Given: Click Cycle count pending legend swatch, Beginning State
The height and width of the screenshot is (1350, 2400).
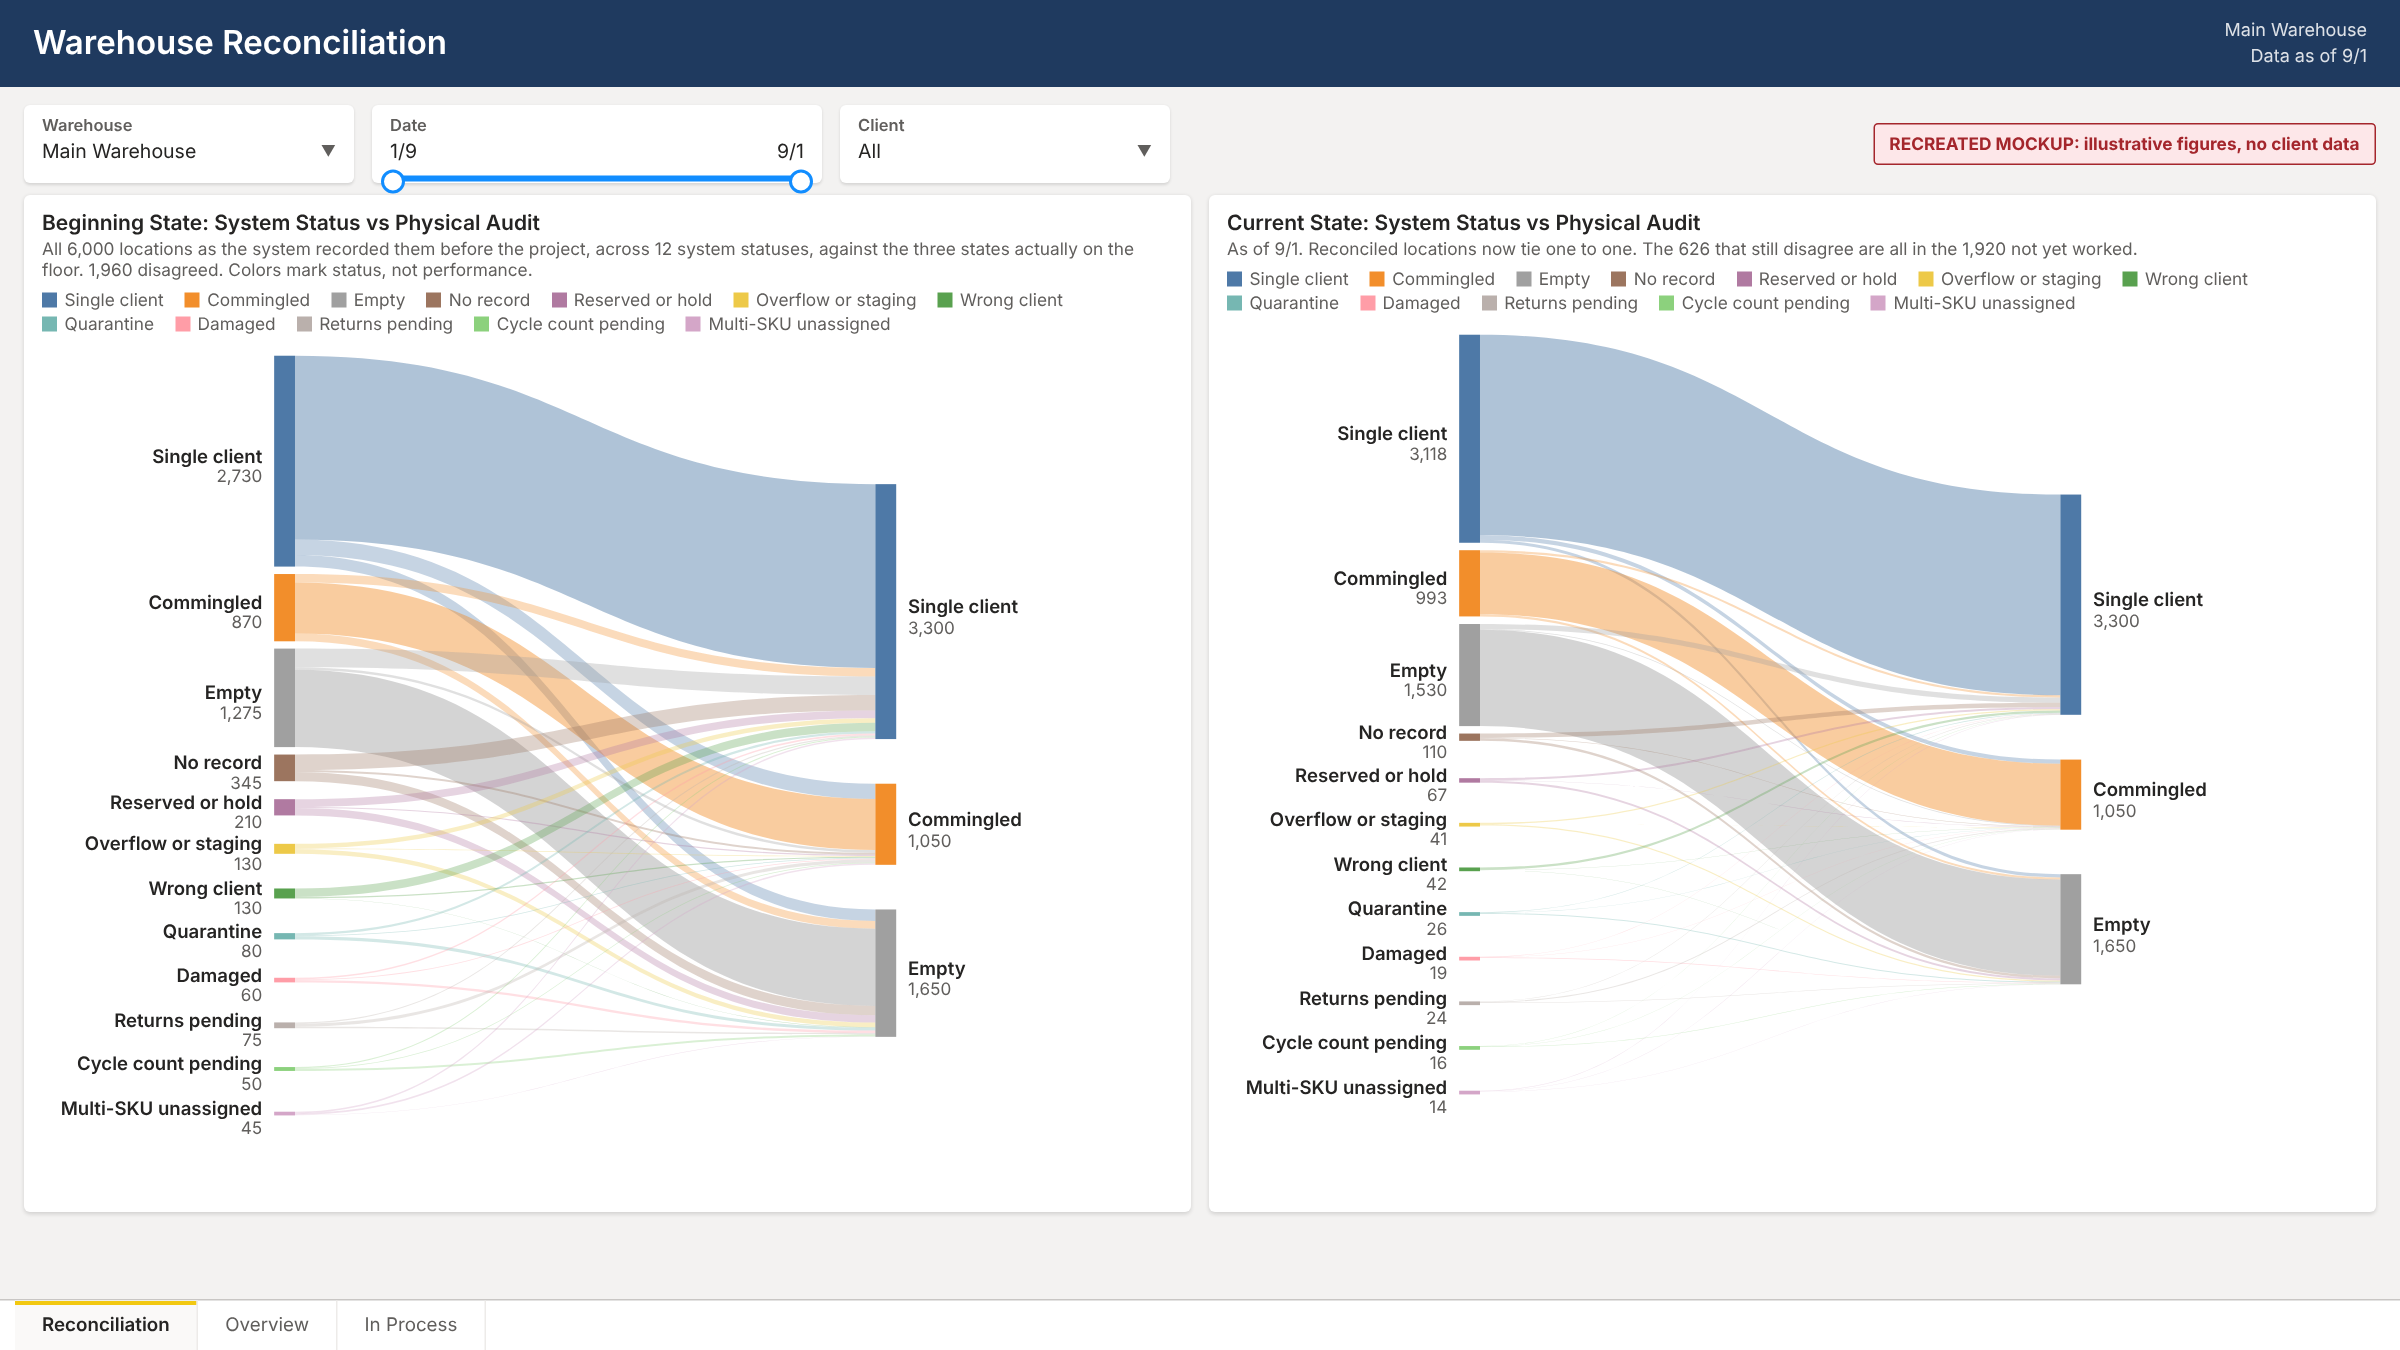Looking at the screenshot, I should [x=481, y=324].
